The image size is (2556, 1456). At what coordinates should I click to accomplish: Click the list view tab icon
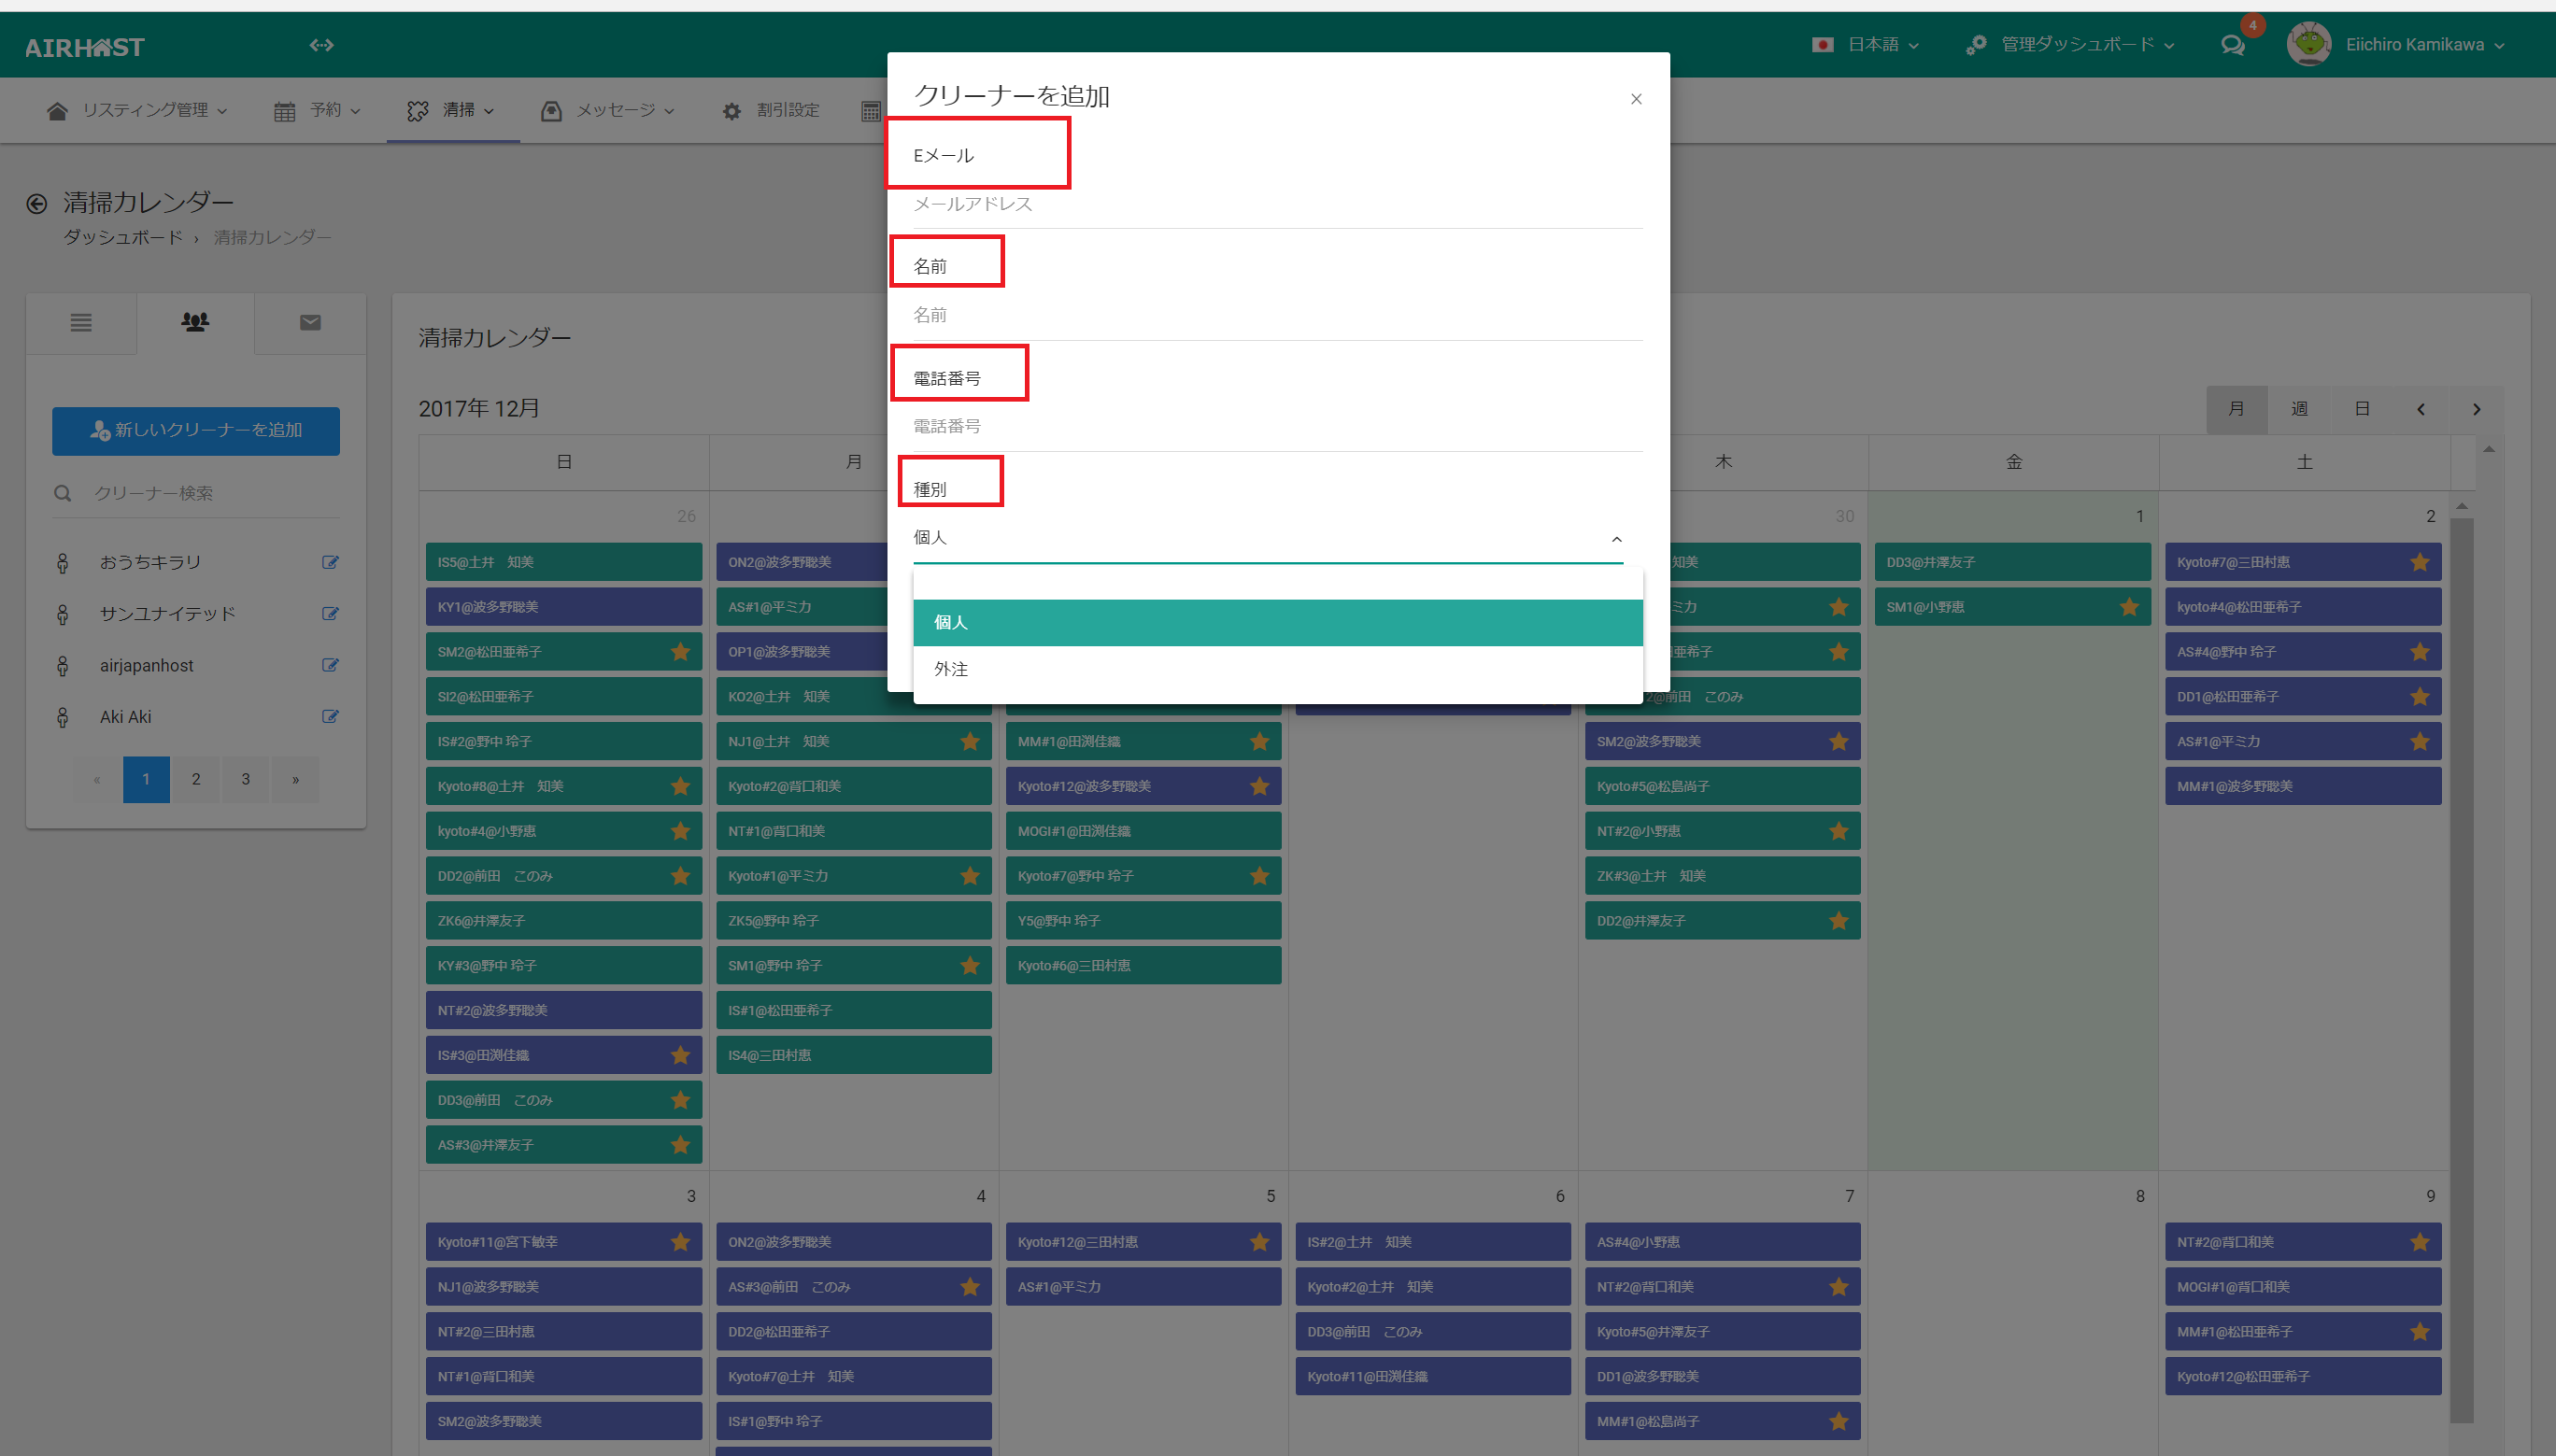pyautogui.click(x=81, y=322)
